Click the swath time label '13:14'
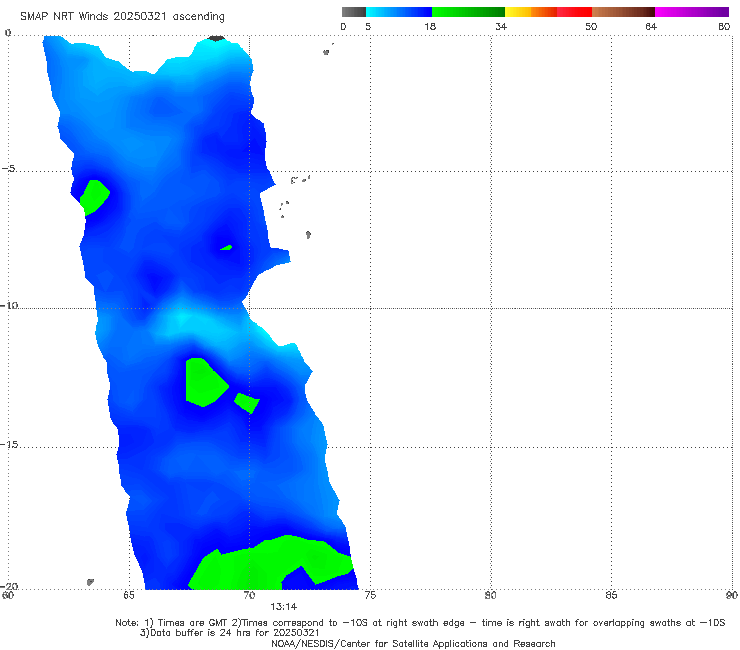Image resolution: width=740 pixels, height=650 pixels. (284, 607)
